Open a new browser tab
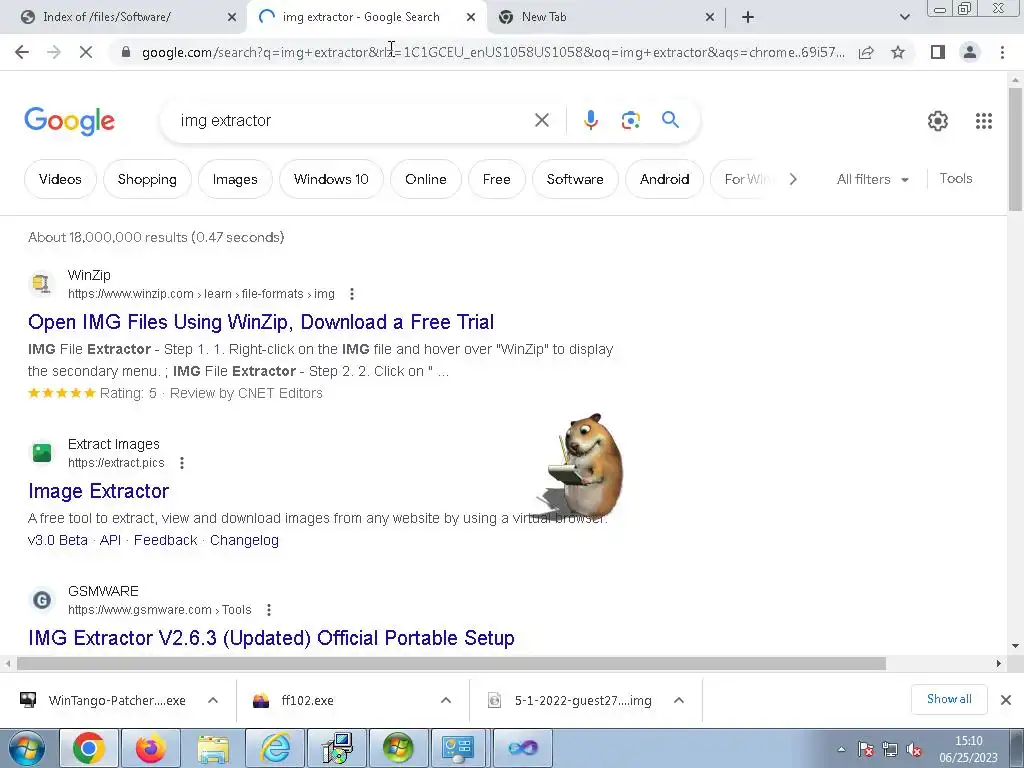This screenshot has width=1024, height=768. 748,17
